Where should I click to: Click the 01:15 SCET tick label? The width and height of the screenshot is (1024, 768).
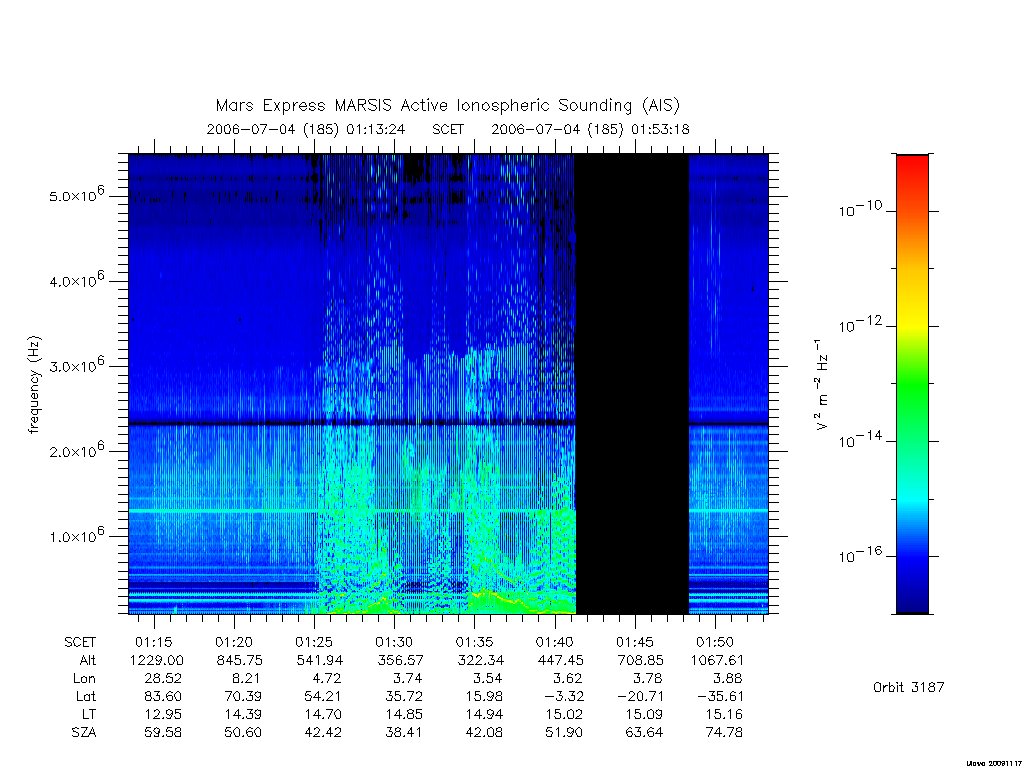154,642
